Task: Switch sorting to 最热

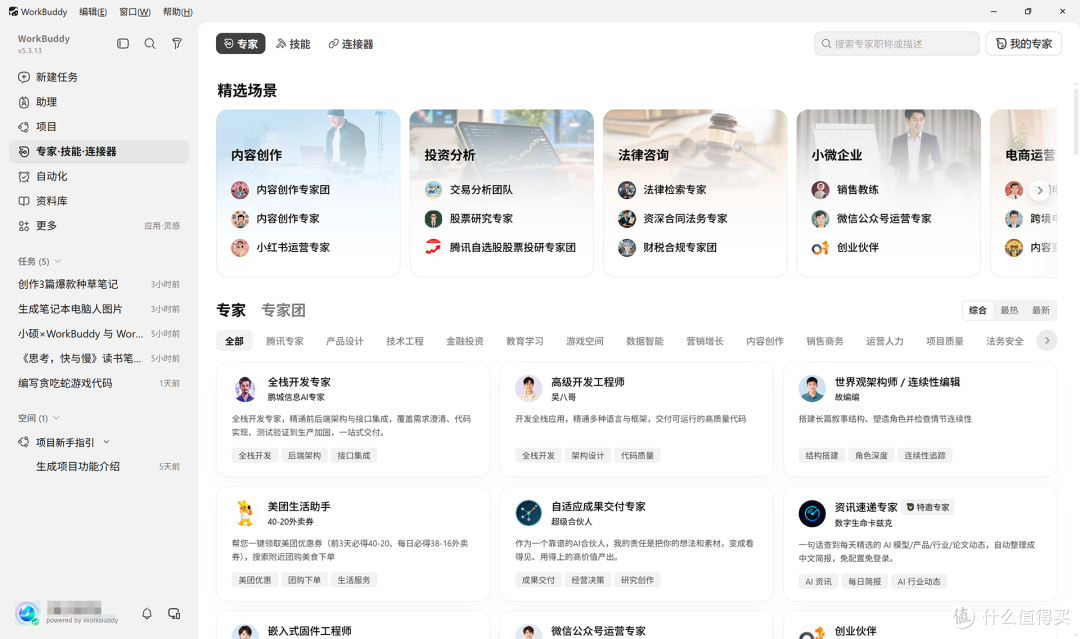Action: (x=1009, y=311)
